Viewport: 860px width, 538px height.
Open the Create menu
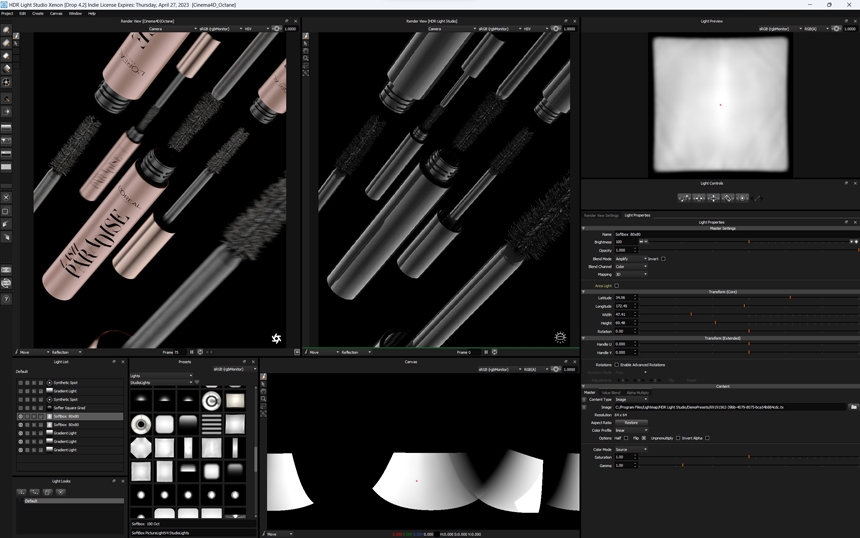coord(38,13)
